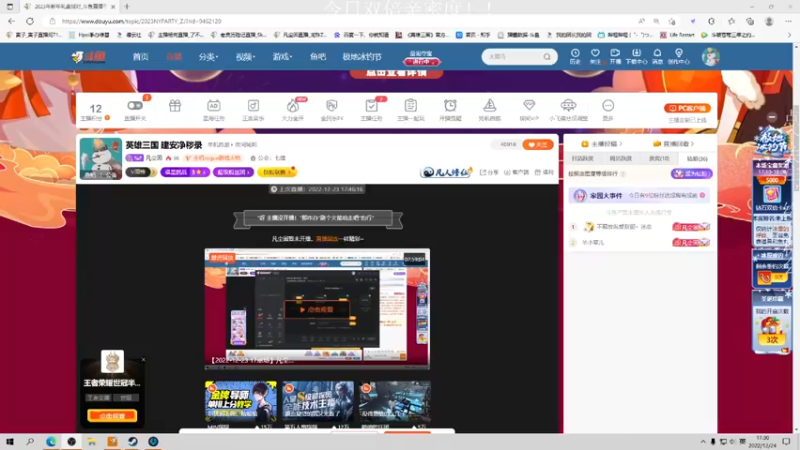Switch to the first ranking tab
The height and width of the screenshot is (450, 800).
(582, 159)
